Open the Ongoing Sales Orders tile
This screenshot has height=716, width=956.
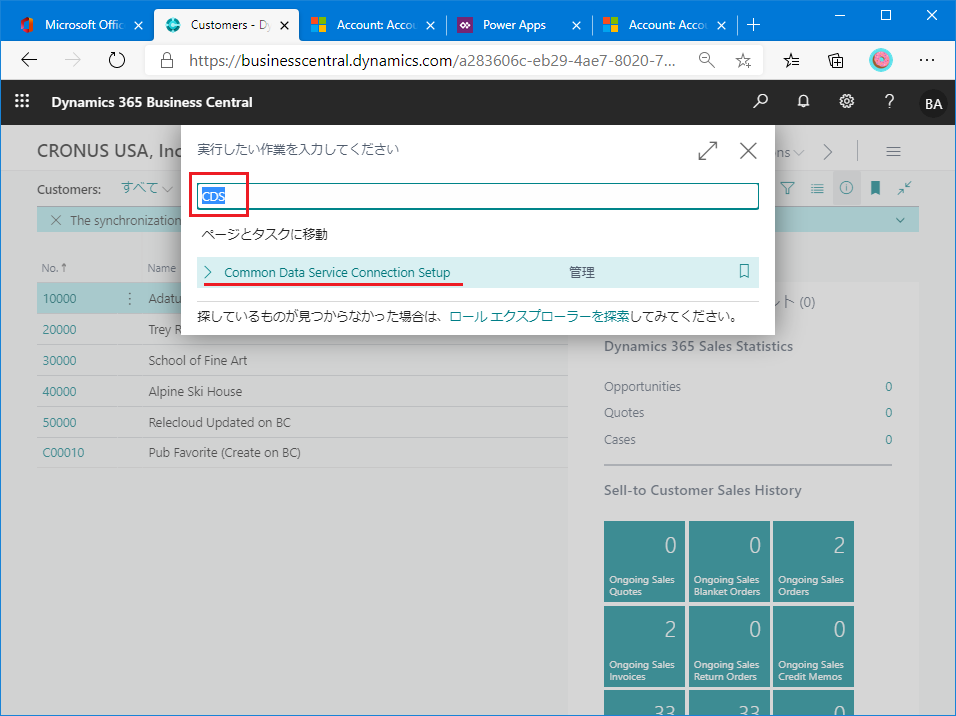(813, 561)
